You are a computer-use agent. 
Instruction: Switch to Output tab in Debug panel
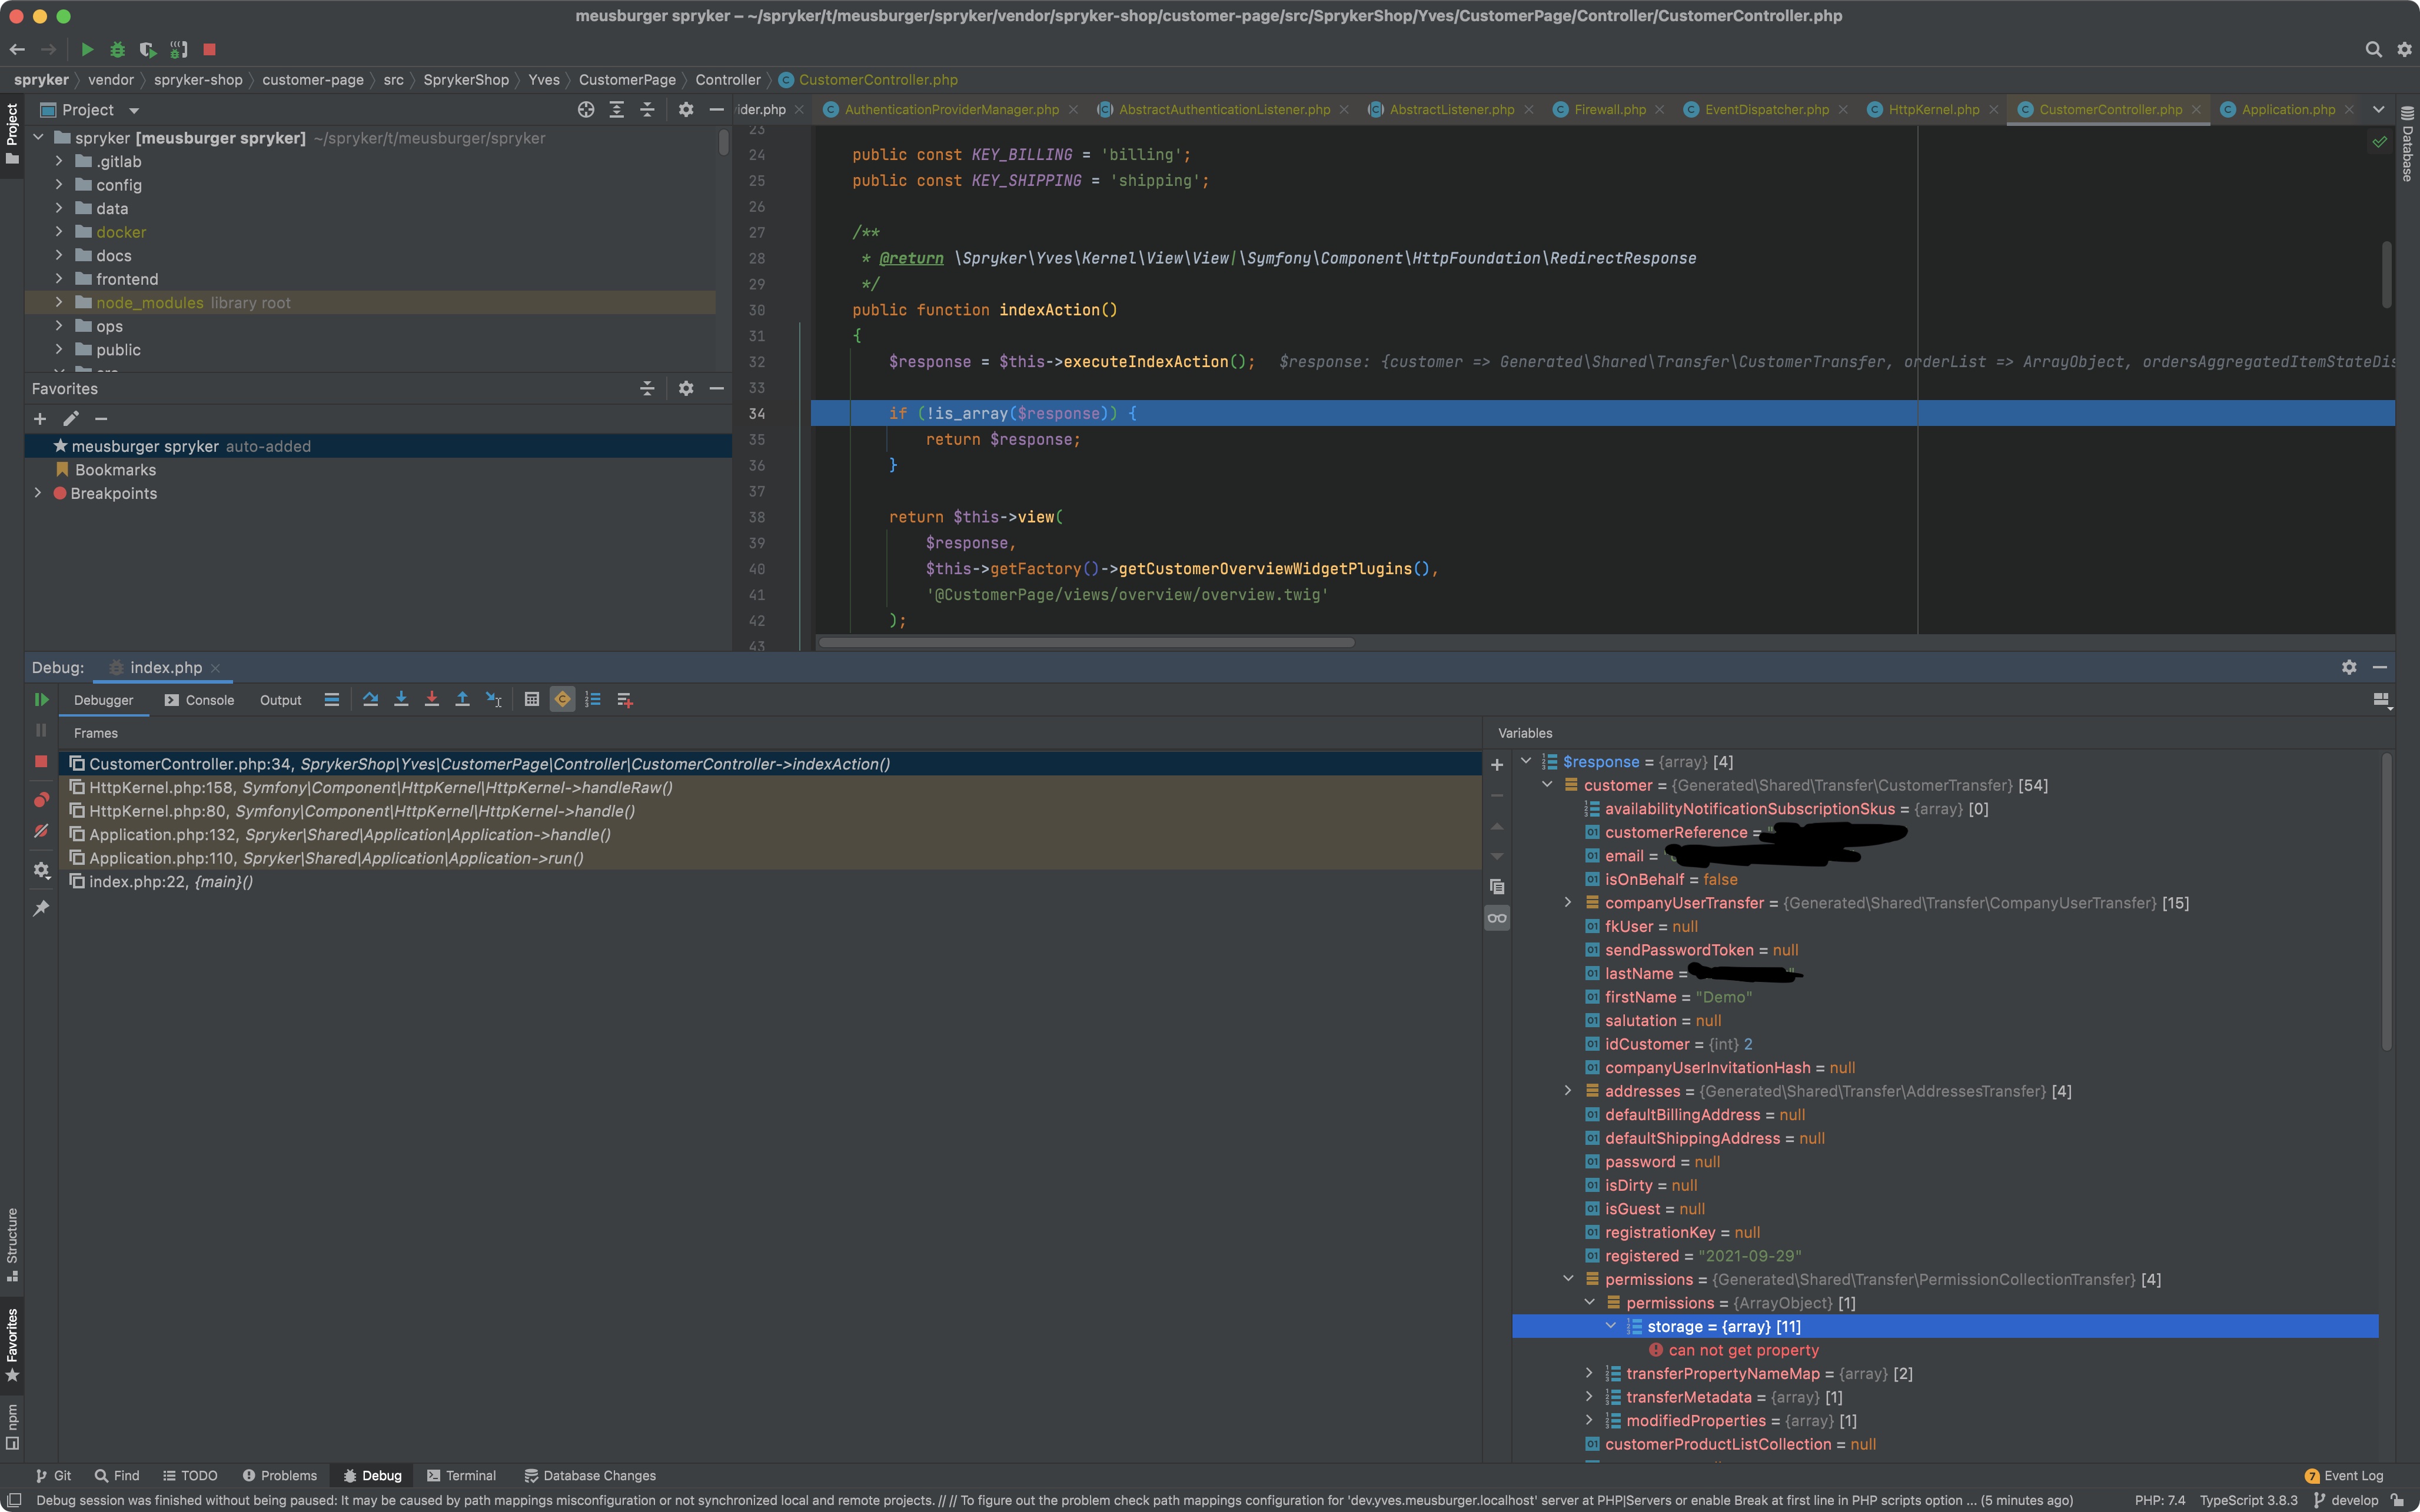pos(280,700)
